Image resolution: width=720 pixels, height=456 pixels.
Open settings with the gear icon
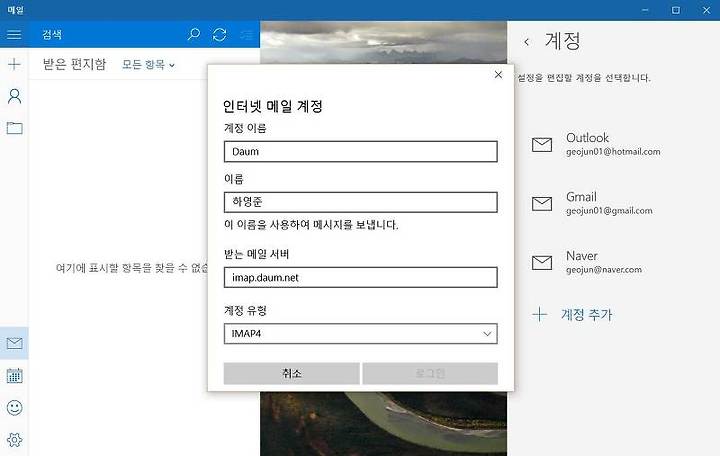14,439
